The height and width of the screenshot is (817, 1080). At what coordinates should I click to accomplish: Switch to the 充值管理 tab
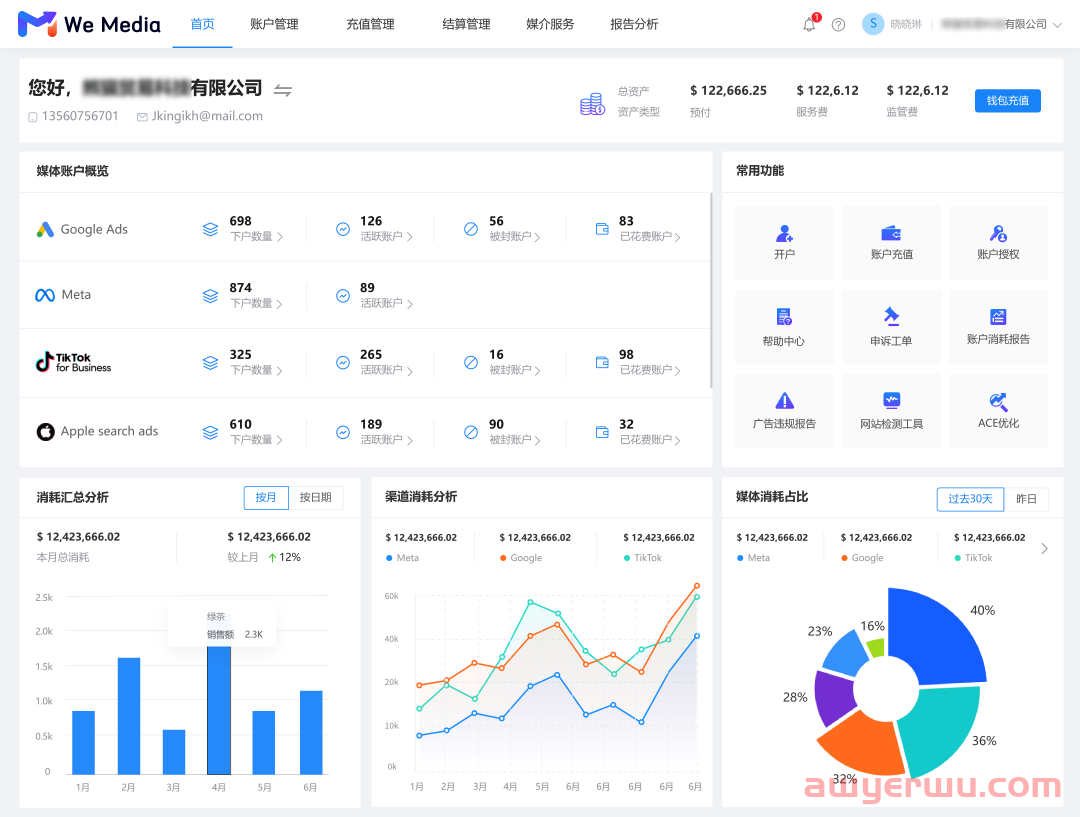click(x=369, y=24)
